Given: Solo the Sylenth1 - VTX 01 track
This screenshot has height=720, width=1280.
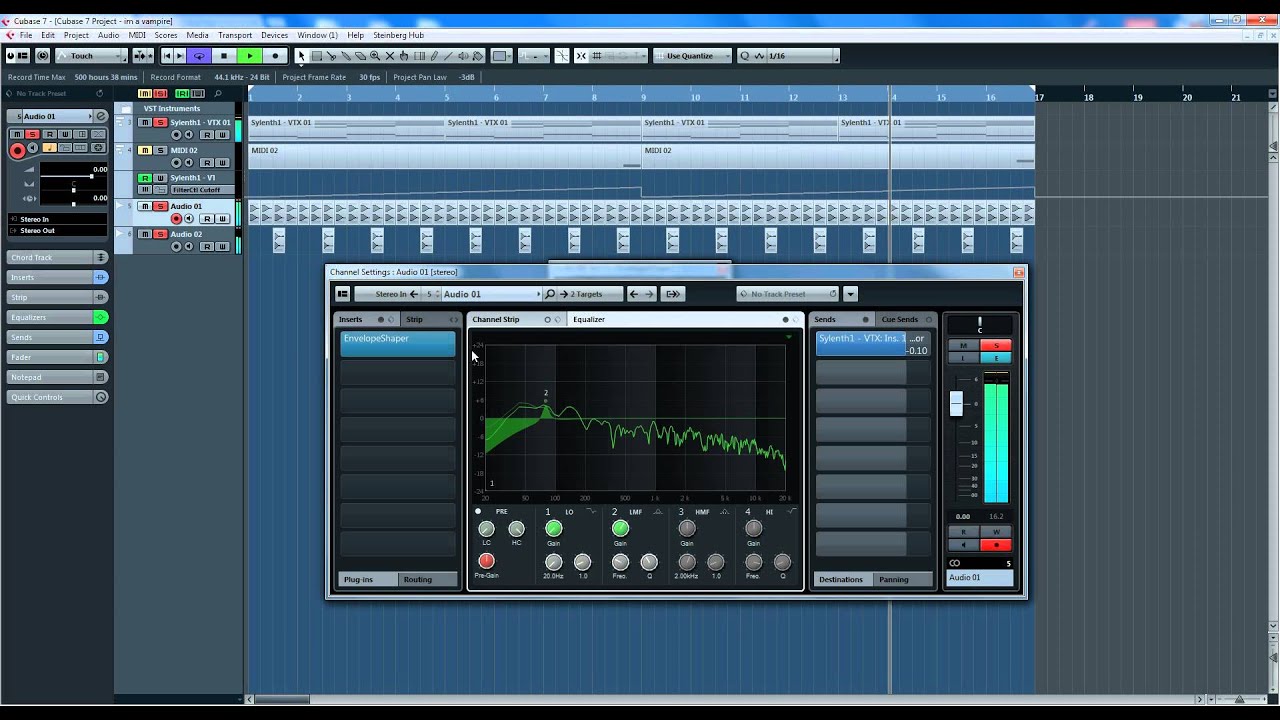Looking at the screenshot, I should (160, 123).
